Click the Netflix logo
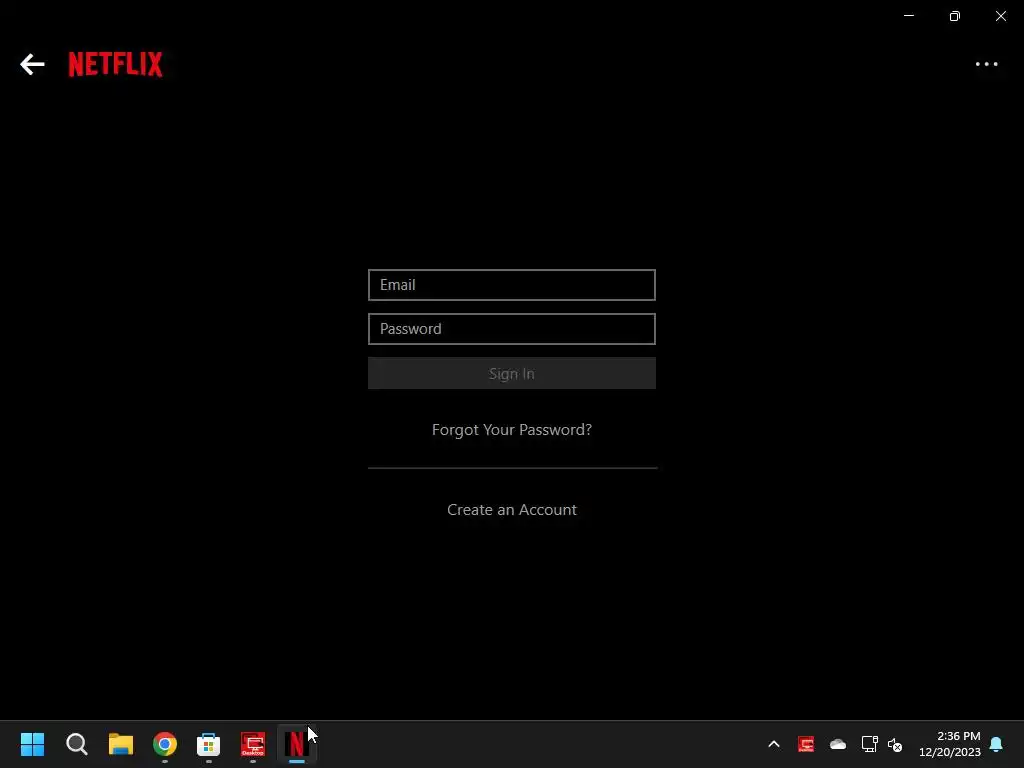Screen dimensions: 1024x768 (x=116, y=64)
